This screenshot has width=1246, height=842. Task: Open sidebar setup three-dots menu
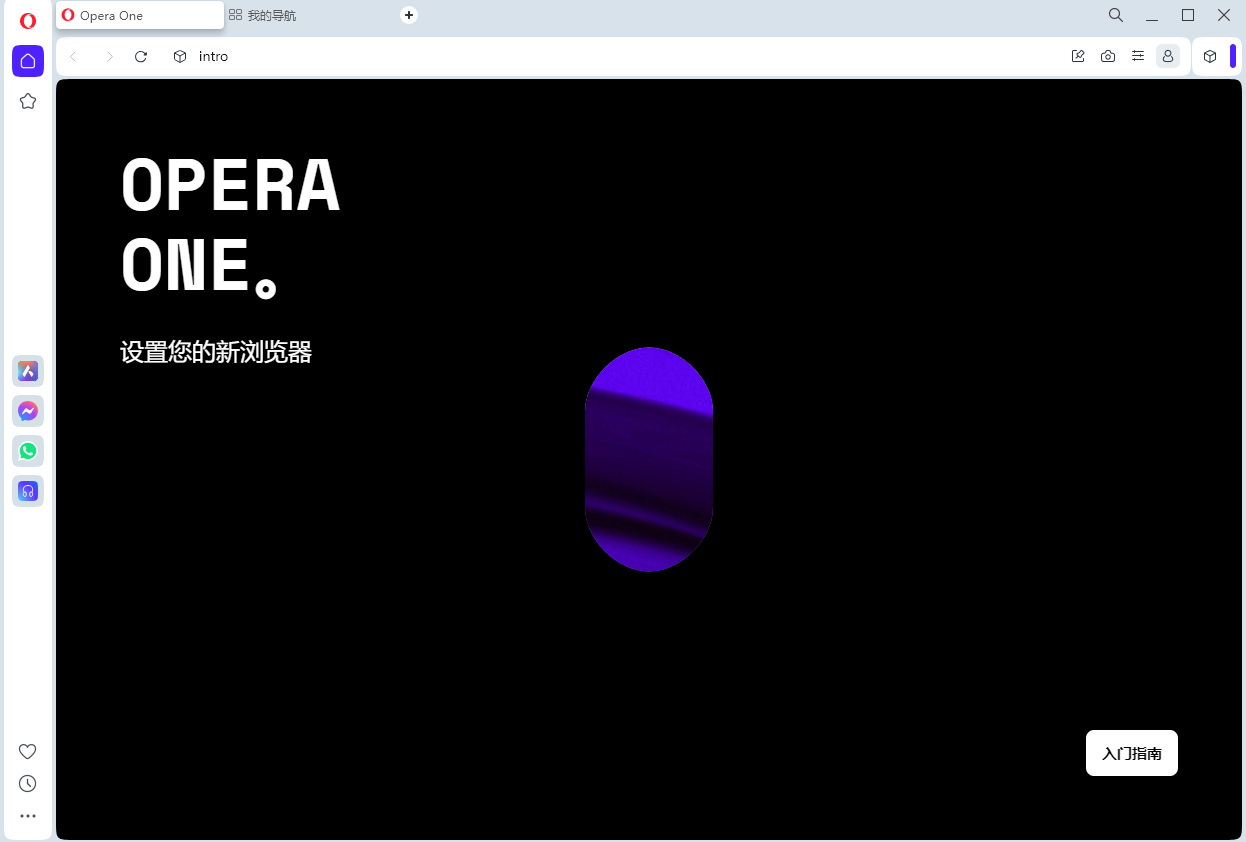pyautogui.click(x=28, y=816)
